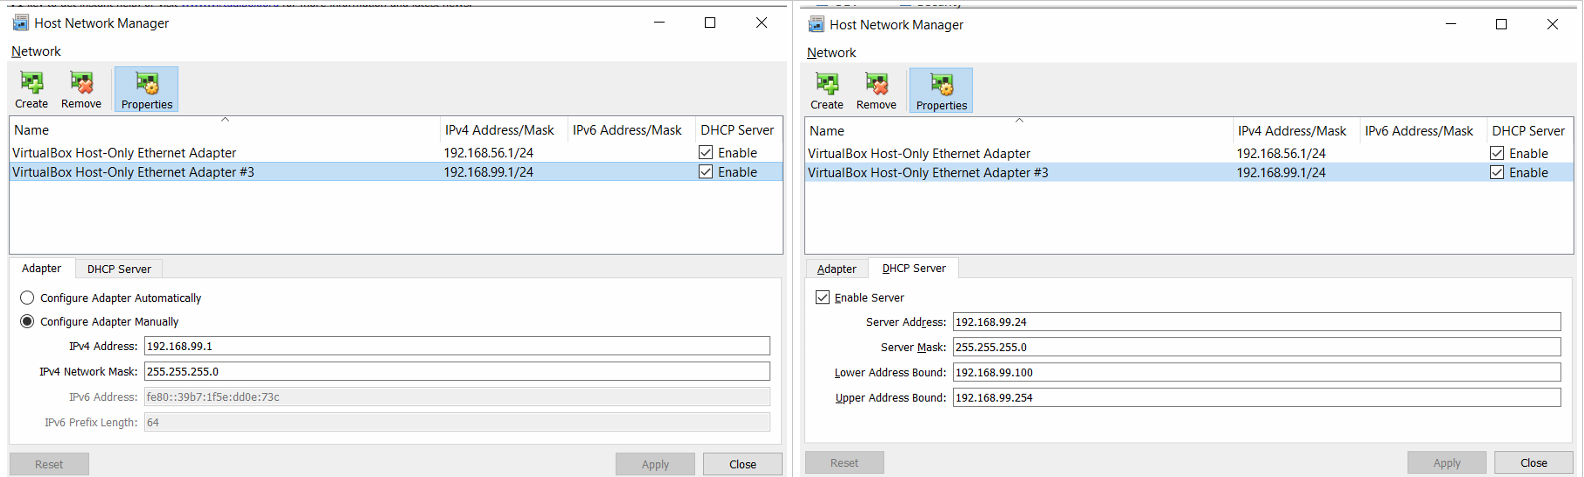The image size is (1584, 477).
Task: Select first Host-Only Ethernet Adapter in left window
Action: pyautogui.click(x=124, y=153)
